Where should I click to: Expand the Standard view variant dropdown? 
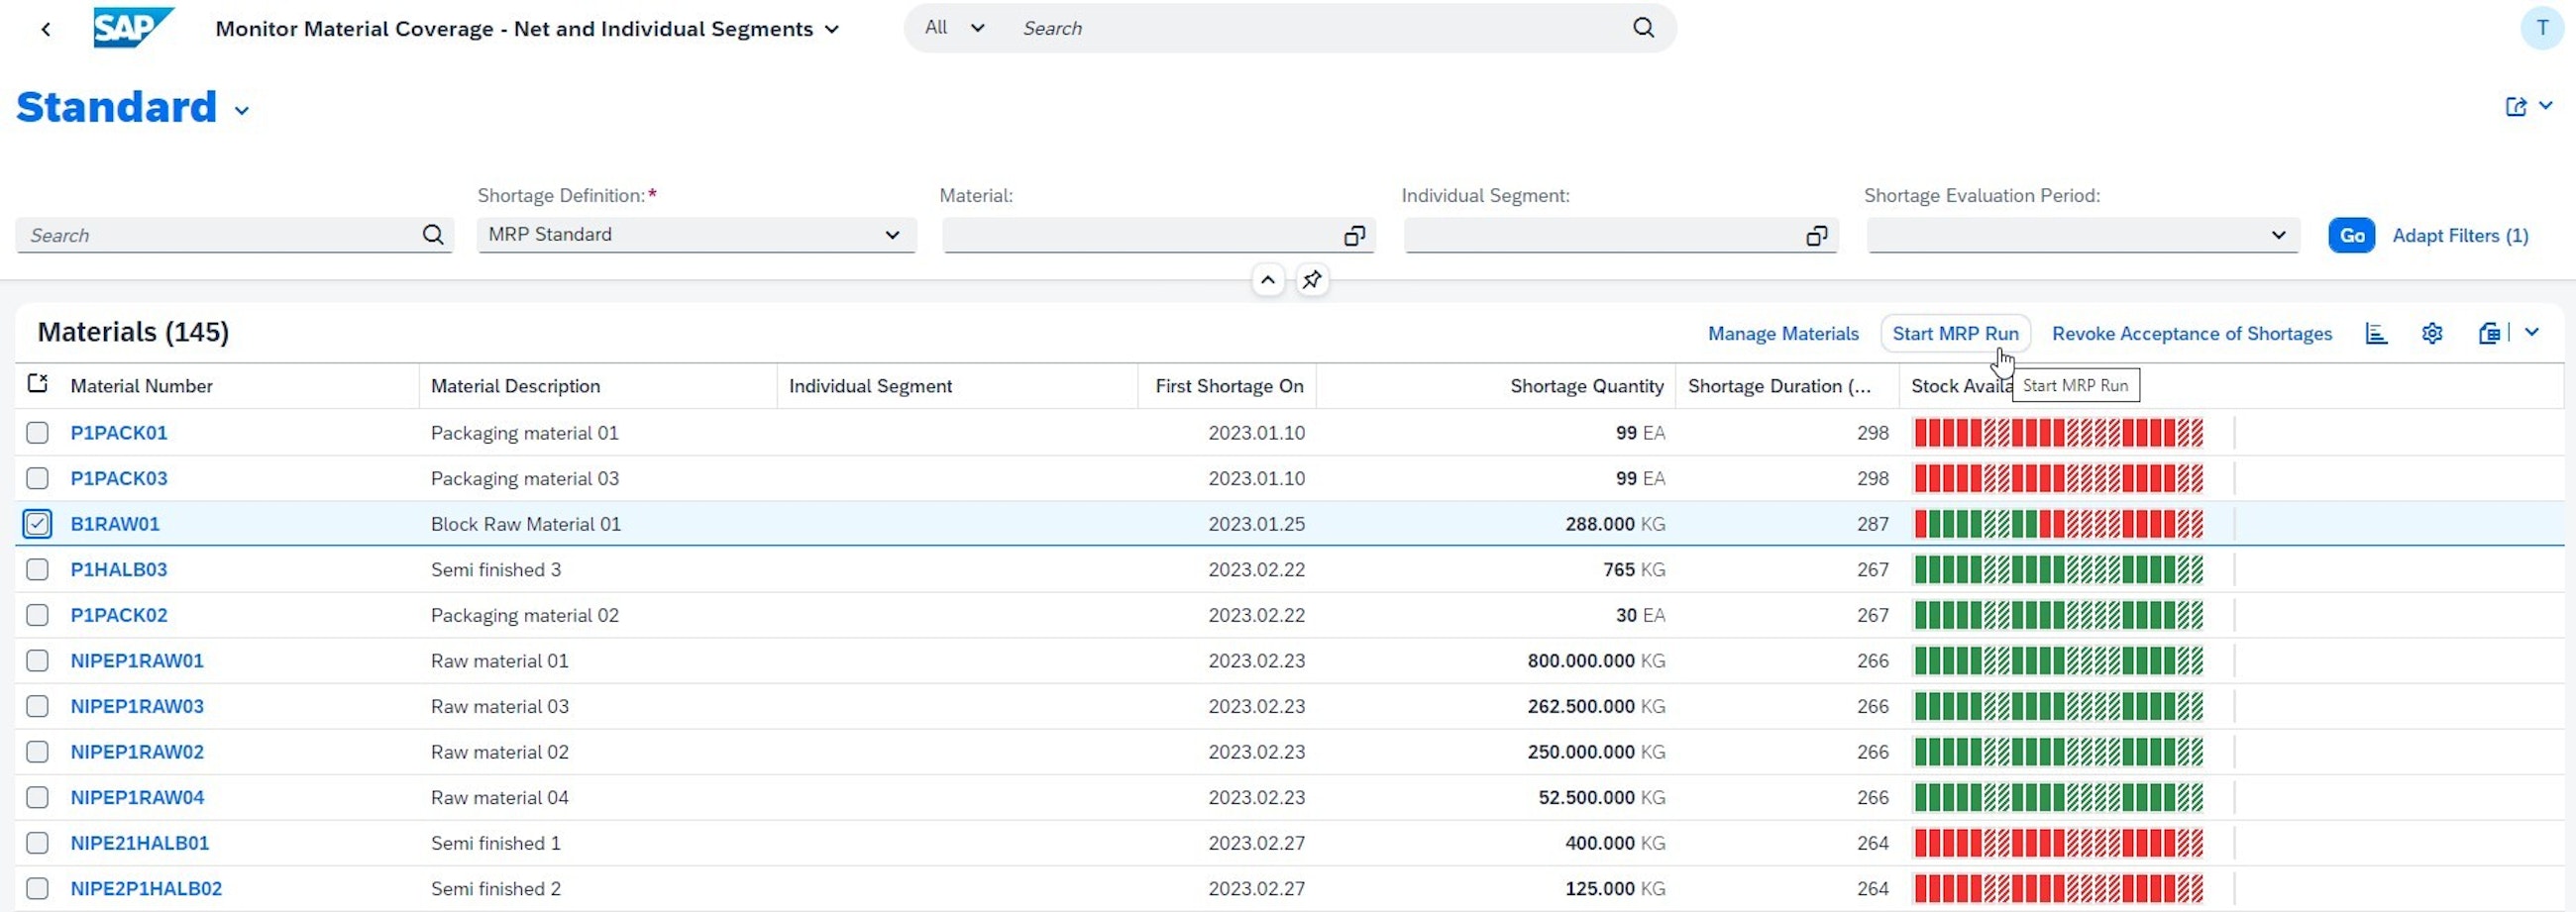[x=242, y=111]
